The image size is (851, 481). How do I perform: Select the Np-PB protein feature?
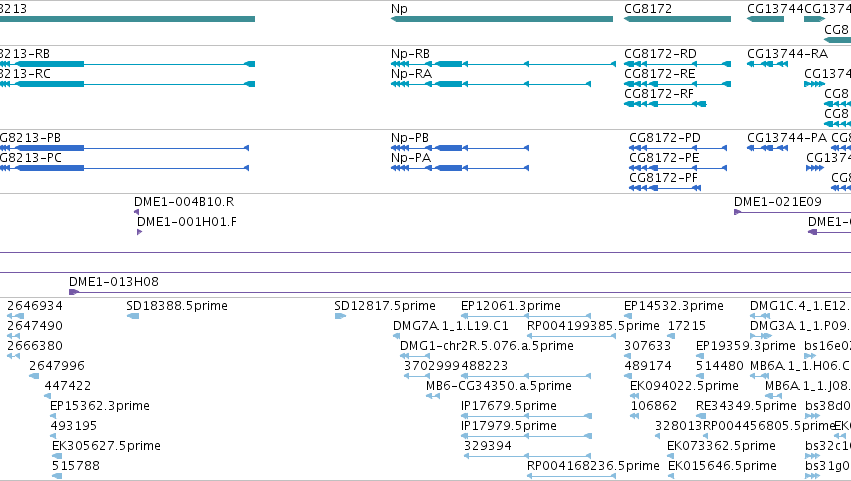(x=460, y=148)
